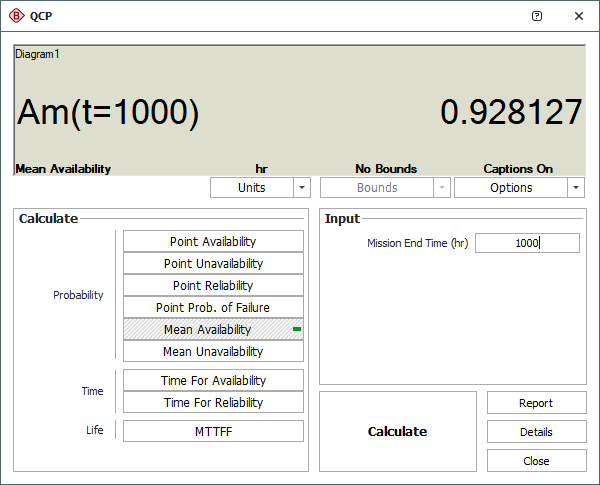Select Mean Unavailability calculation
Screen dimensions: 600x485
(x=213, y=351)
